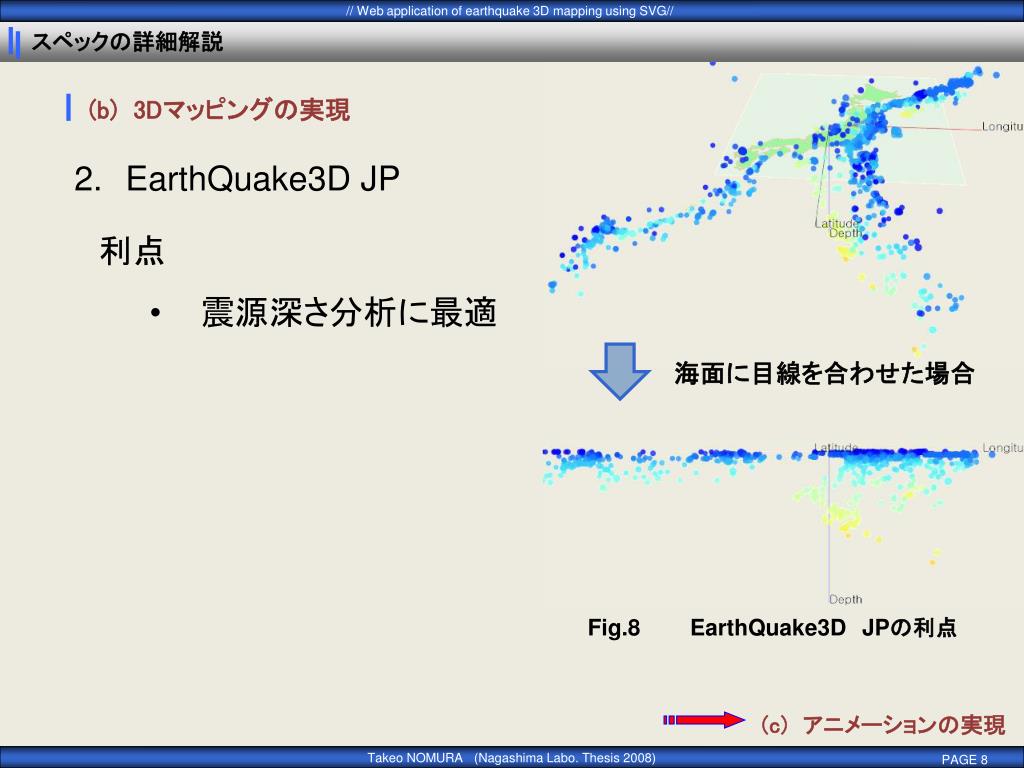The height and width of the screenshot is (768, 1024).
Task: Click the Longitude label in lower figure
Action: (x=1003, y=447)
